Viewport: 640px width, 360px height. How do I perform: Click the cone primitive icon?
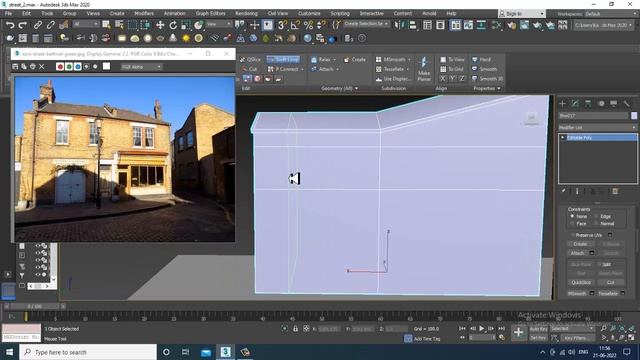click(173, 38)
